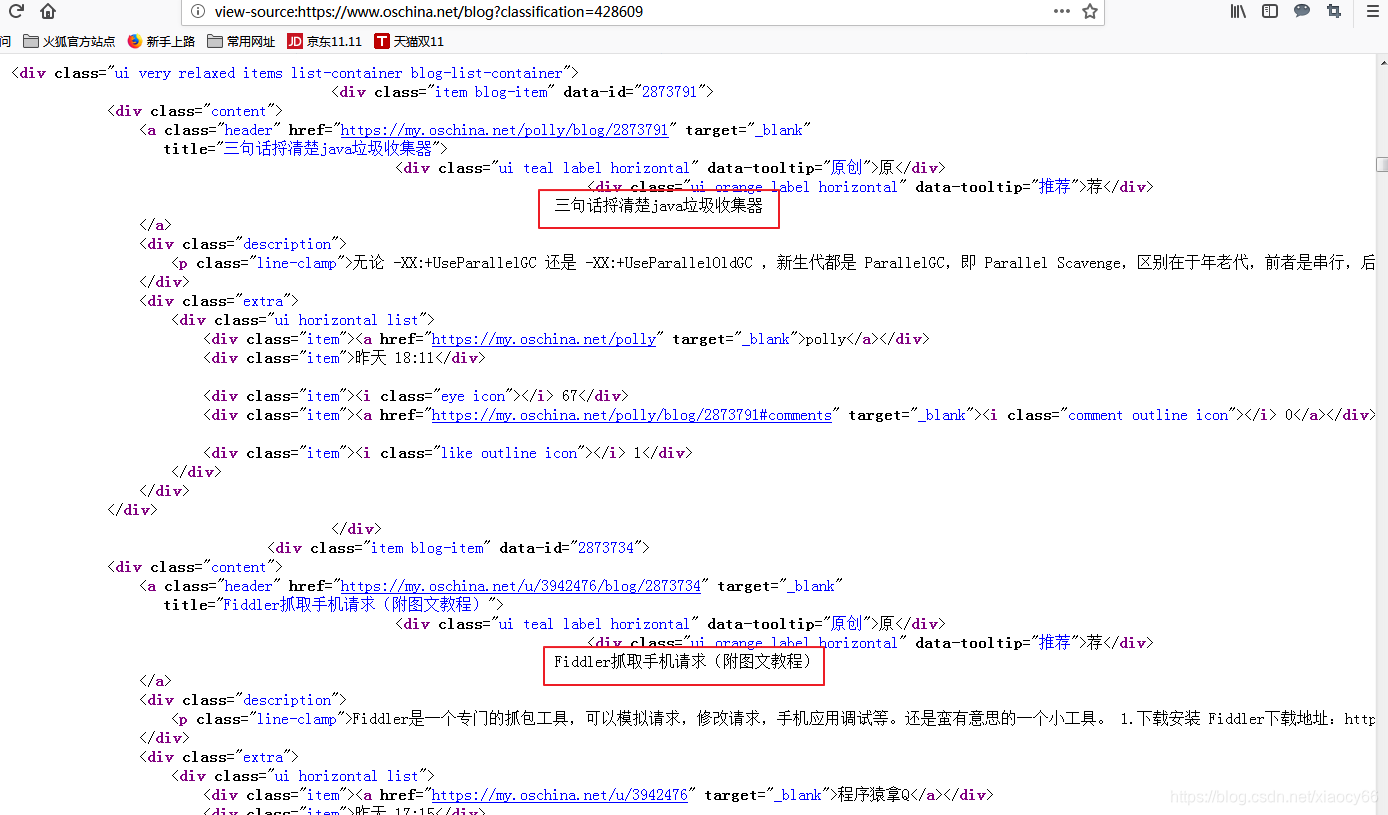
Task: Click class value "ui very relaxed items list-container blog-list-container"
Action: pos(340,73)
